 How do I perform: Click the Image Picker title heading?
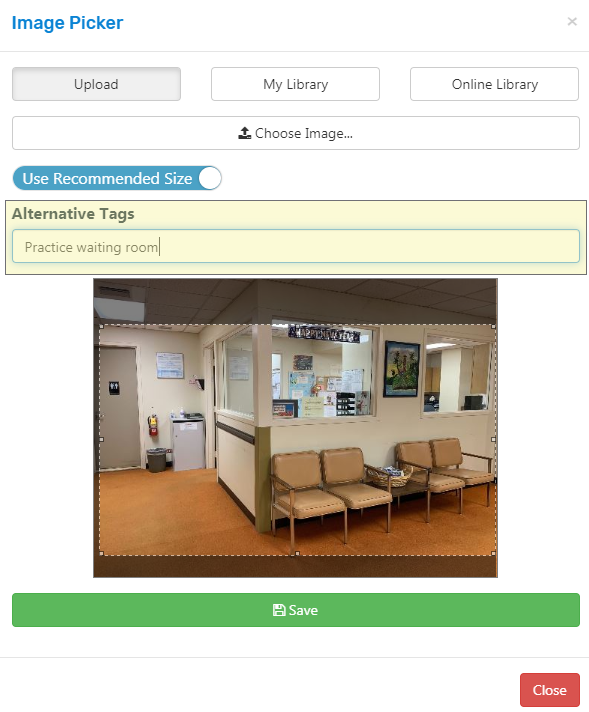pos(67,23)
